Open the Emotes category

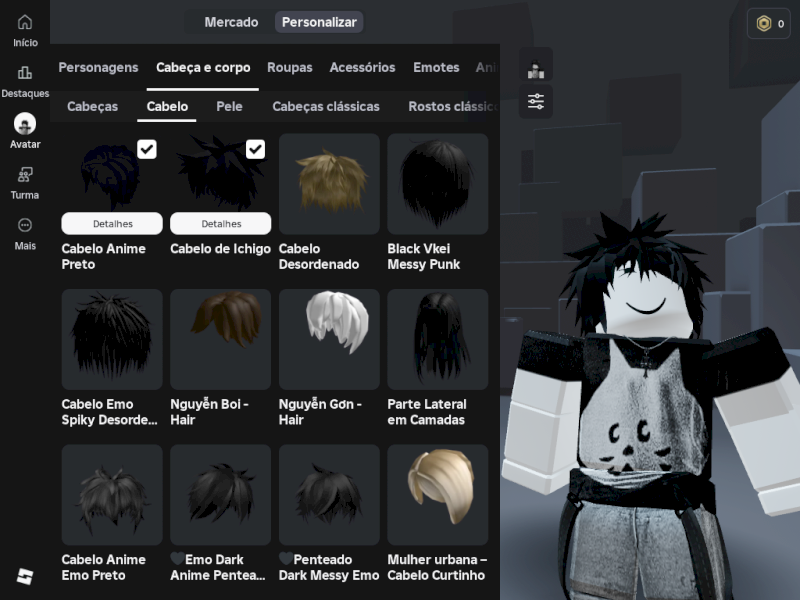click(436, 67)
